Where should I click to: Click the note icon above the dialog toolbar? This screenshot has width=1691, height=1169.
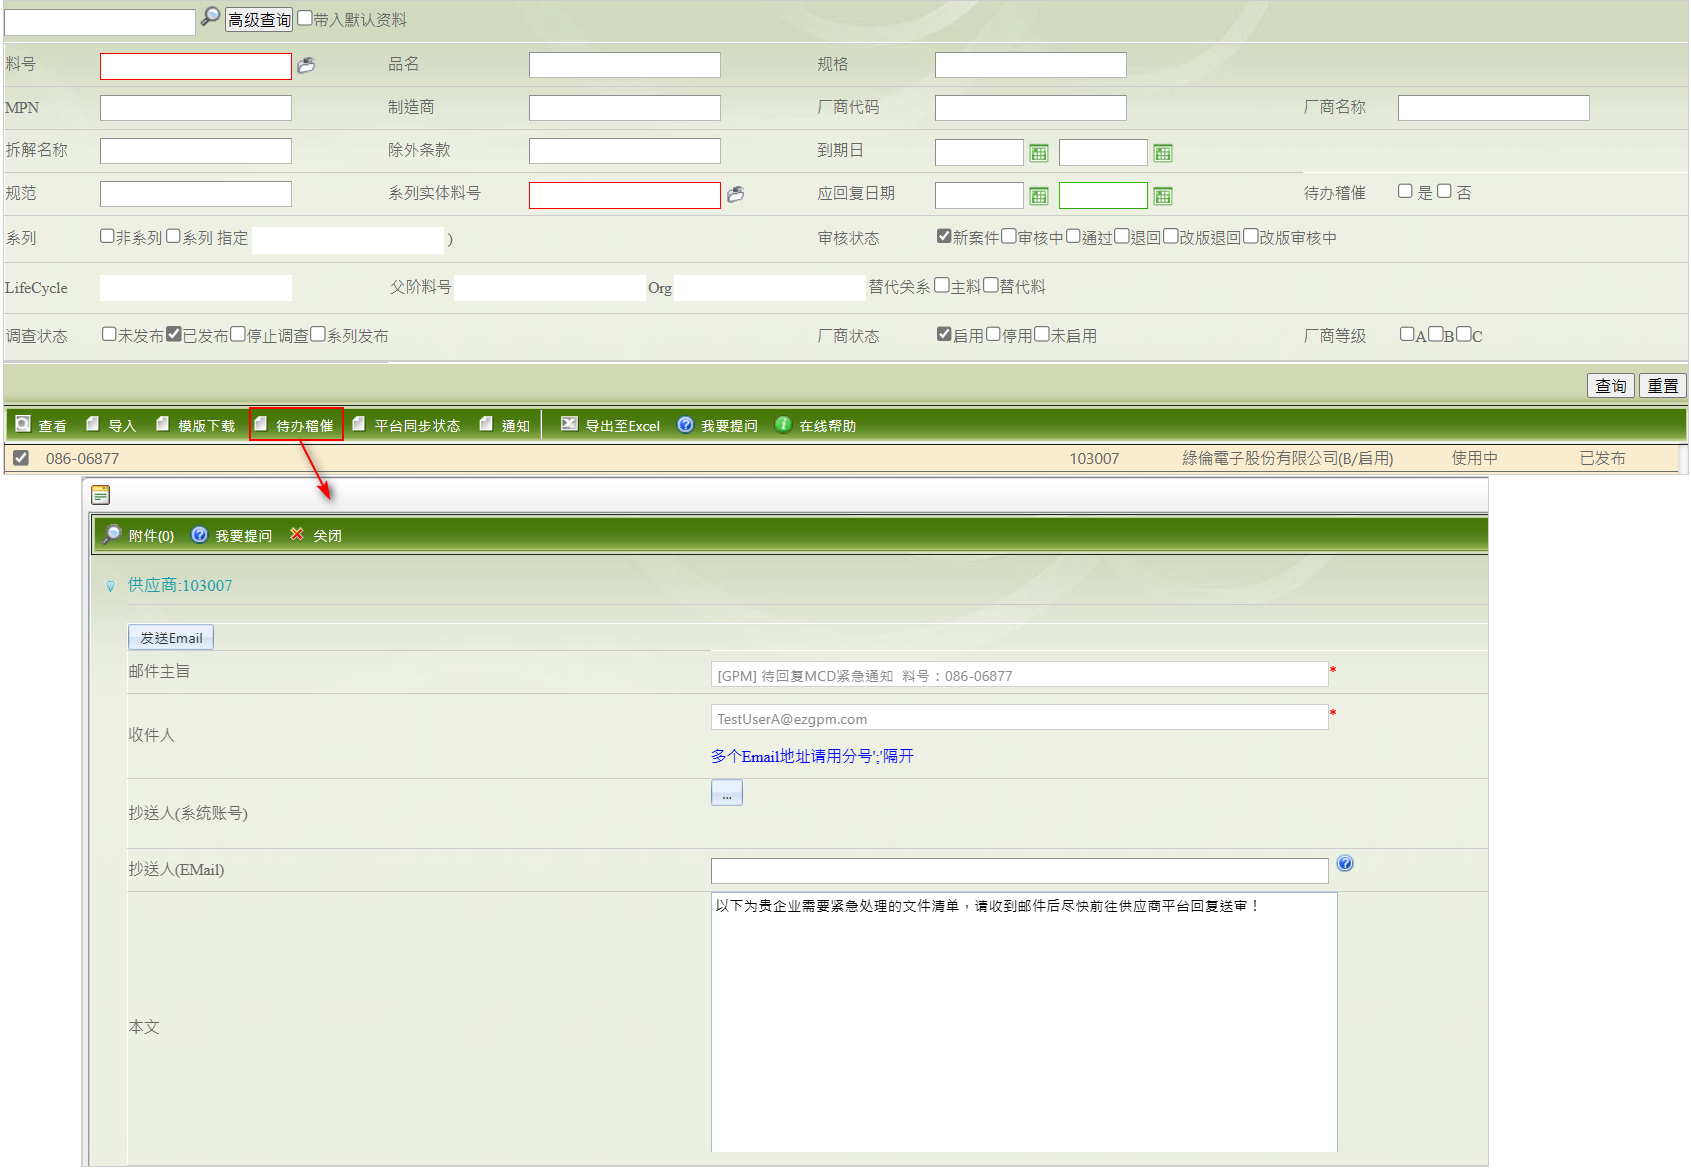[x=100, y=495]
